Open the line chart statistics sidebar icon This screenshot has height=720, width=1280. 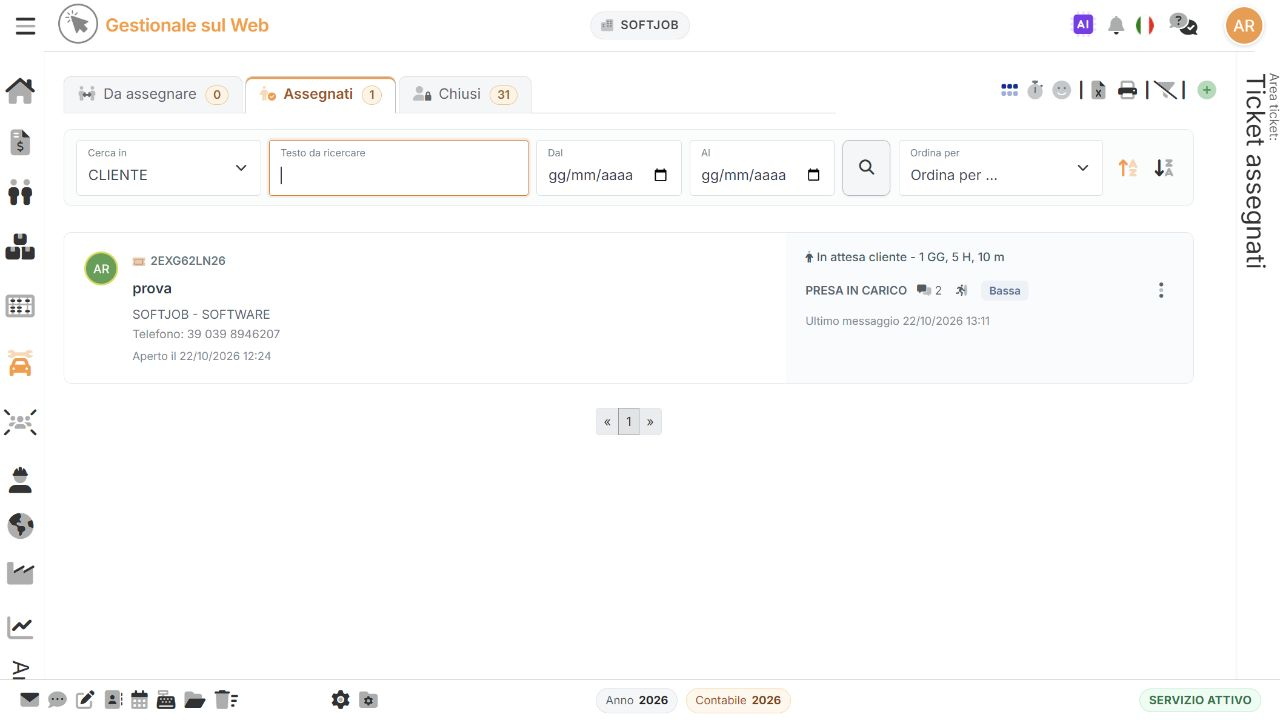pyautogui.click(x=20, y=627)
